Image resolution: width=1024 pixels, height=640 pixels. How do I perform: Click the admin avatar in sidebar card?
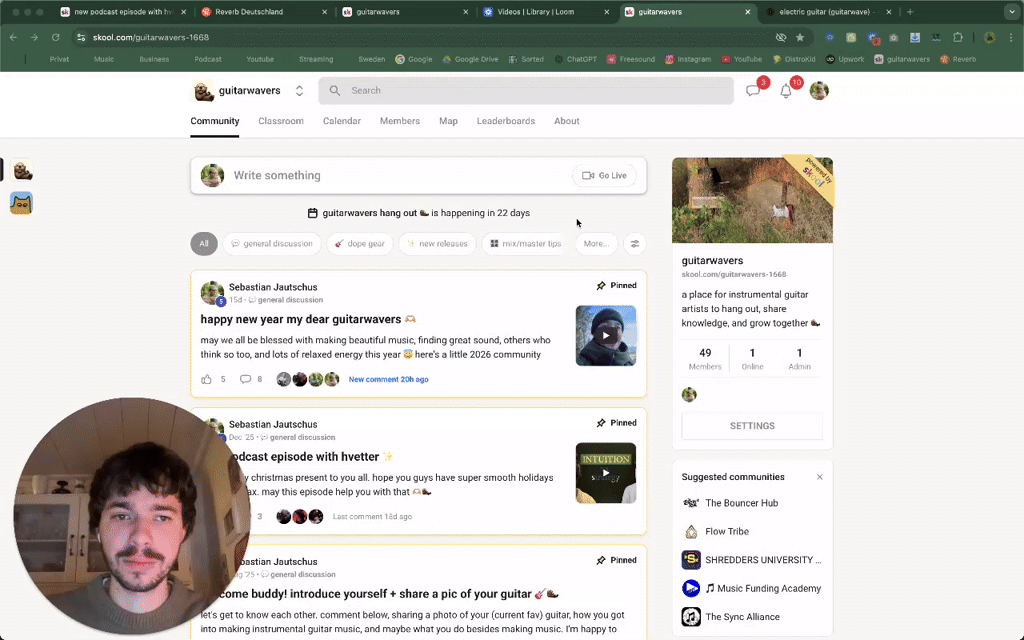pyautogui.click(x=689, y=394)
